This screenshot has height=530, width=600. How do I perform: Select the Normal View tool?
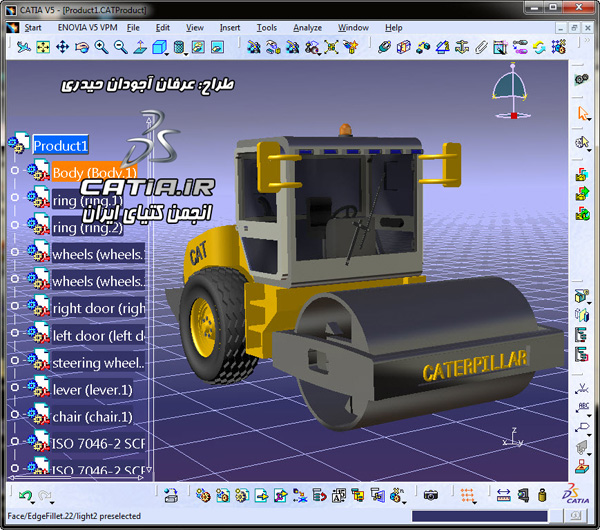(140, 47)
